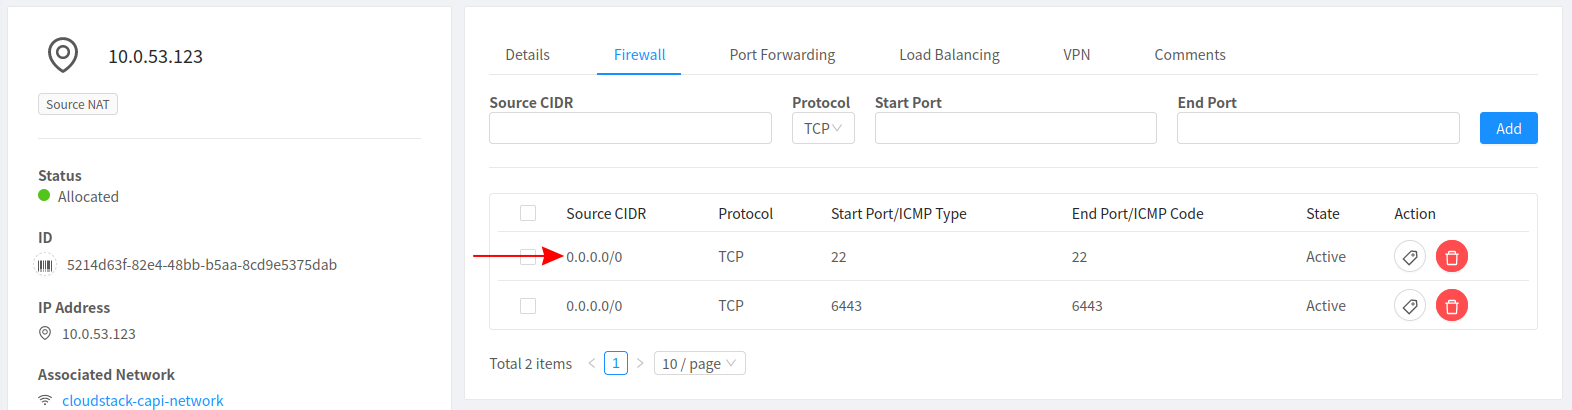Open the Load Balancing tab
1572x410 pixels.
click(x=949, y=55)
